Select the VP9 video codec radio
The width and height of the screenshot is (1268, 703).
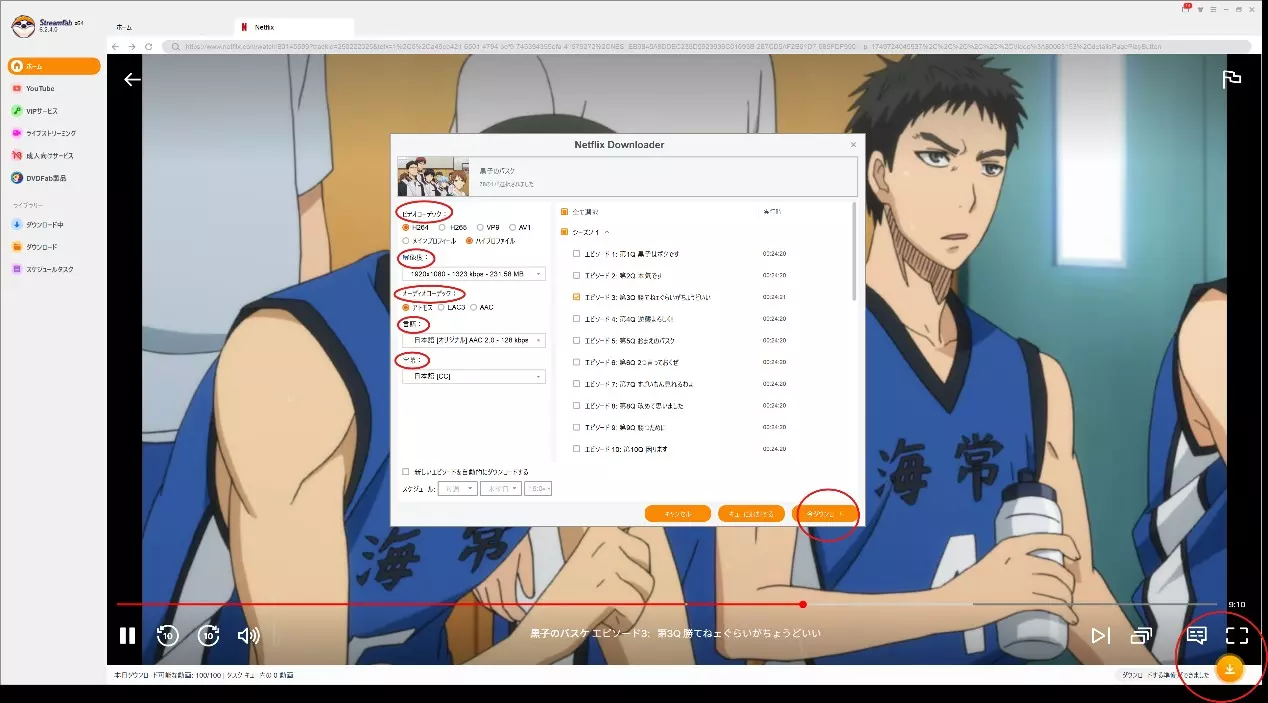pyautogui.click(x=480, y=227)
